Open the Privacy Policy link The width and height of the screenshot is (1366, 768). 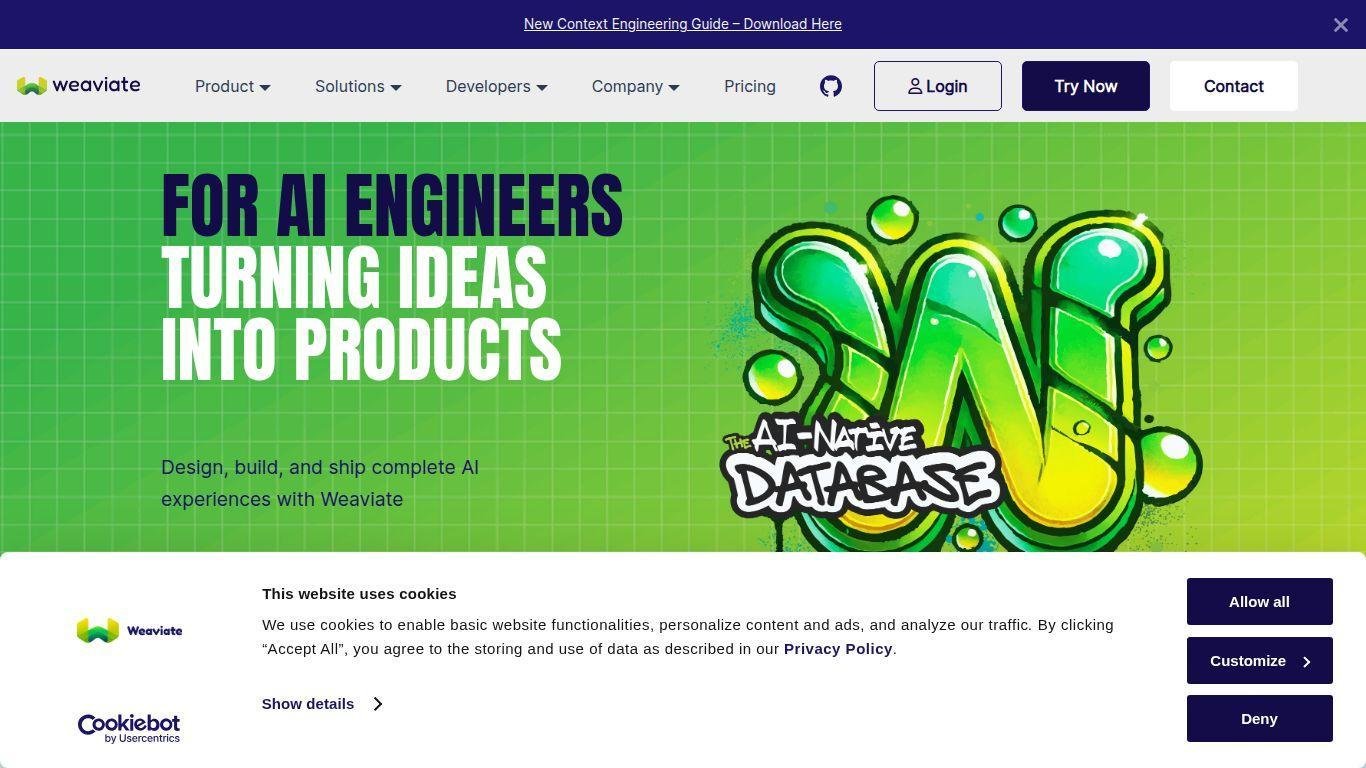(837, 649)
